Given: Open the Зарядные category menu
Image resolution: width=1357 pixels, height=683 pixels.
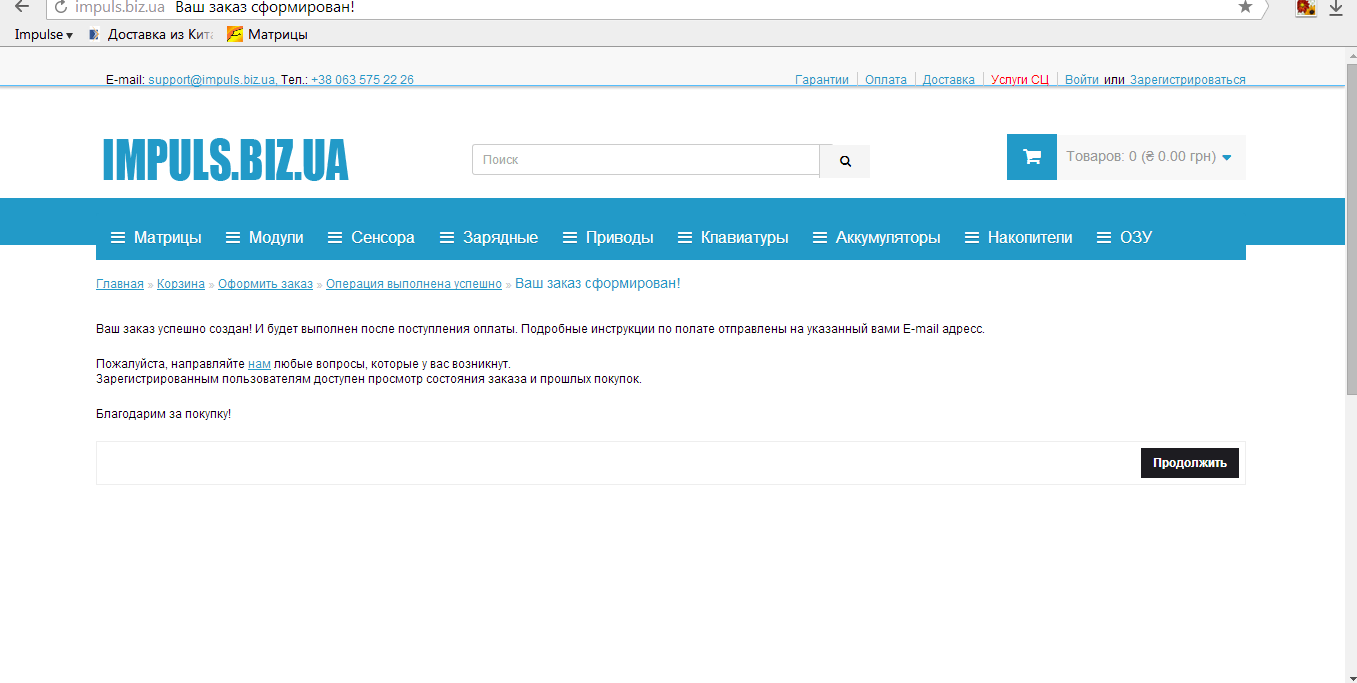Looking at the screenshot, I should pos(488,238).
